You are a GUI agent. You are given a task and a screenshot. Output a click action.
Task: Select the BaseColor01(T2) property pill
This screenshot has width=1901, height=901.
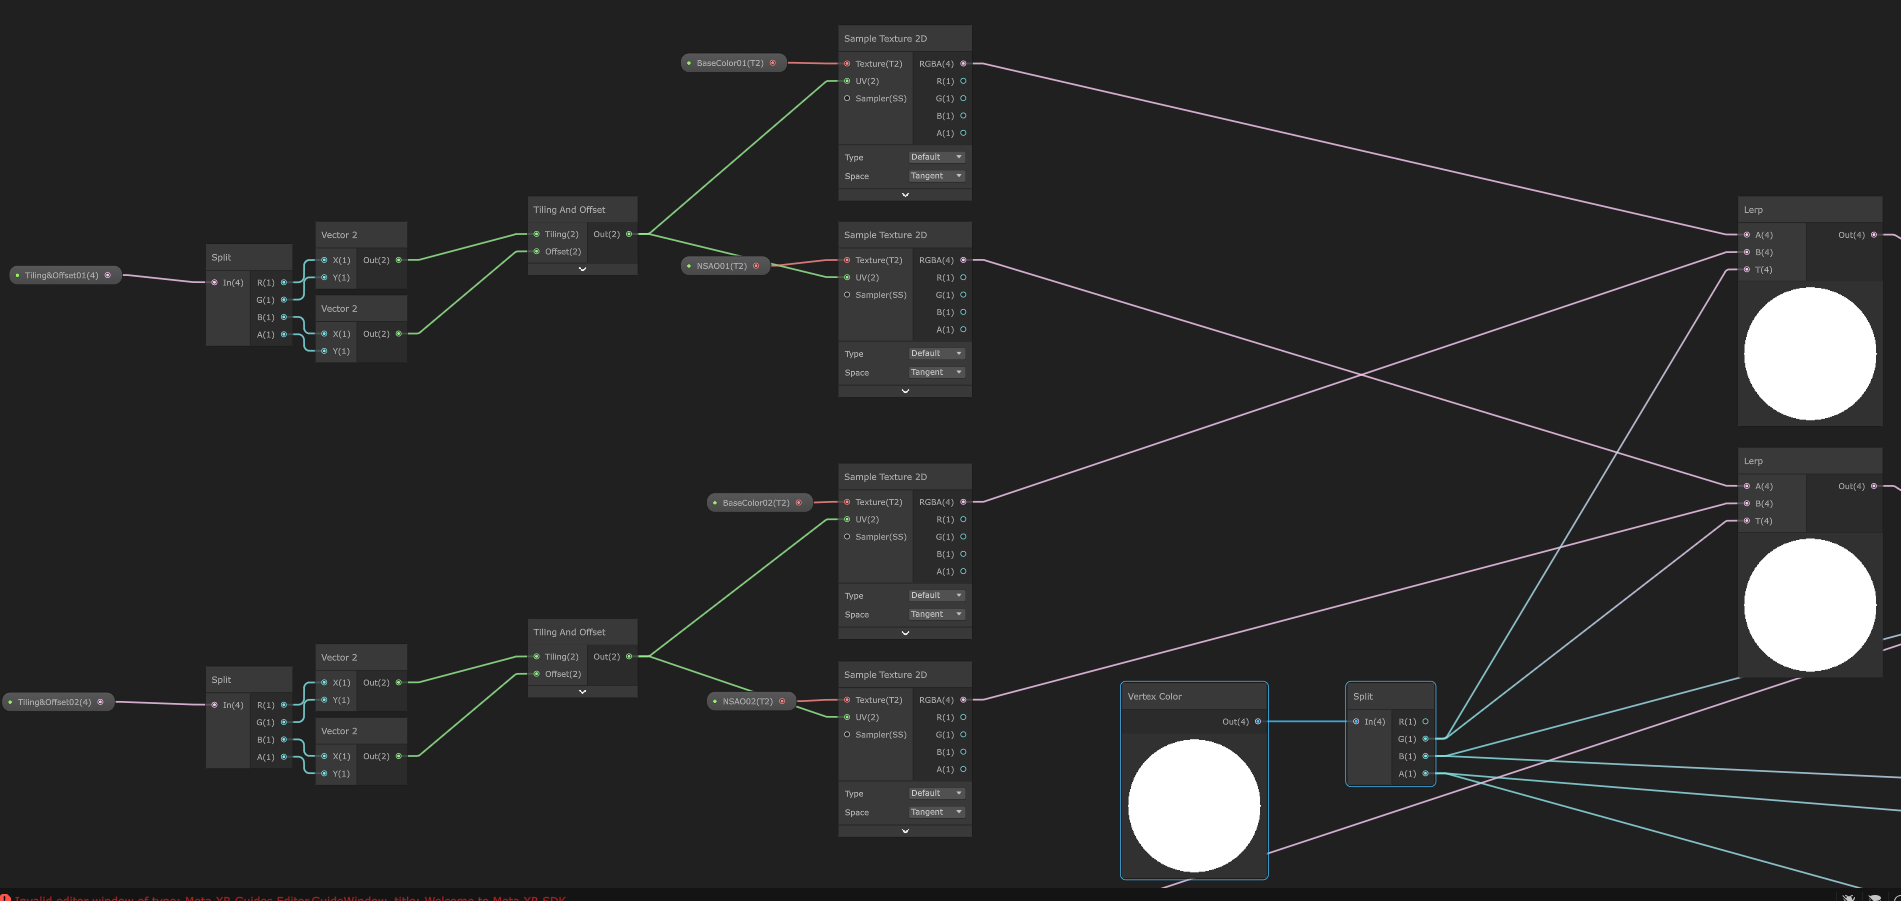click(x=733, y=63)
